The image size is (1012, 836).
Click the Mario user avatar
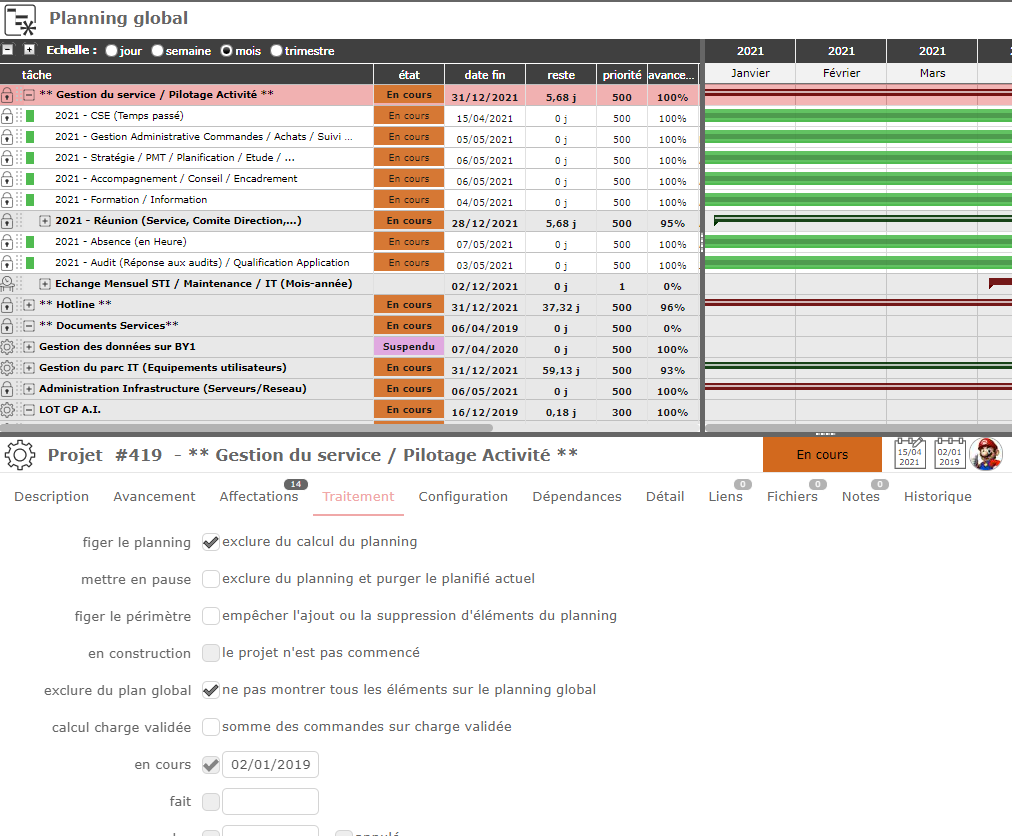coord(986,454)
